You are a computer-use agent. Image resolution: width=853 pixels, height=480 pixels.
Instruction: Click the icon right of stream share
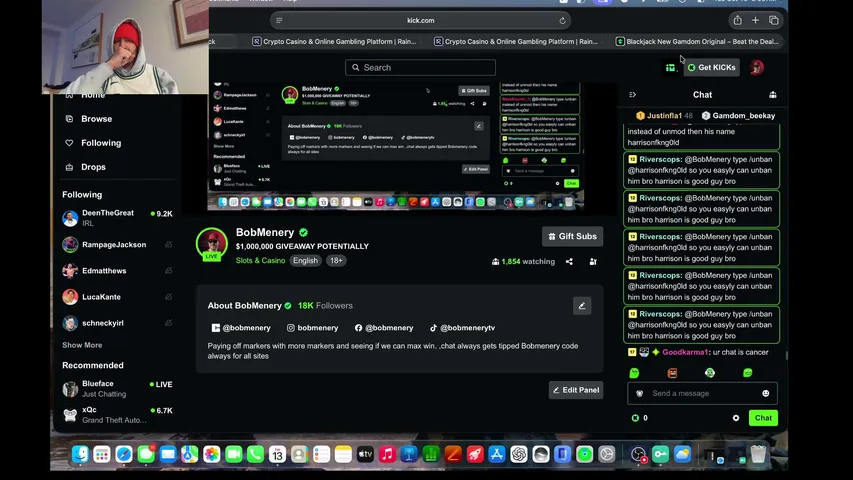593,262
